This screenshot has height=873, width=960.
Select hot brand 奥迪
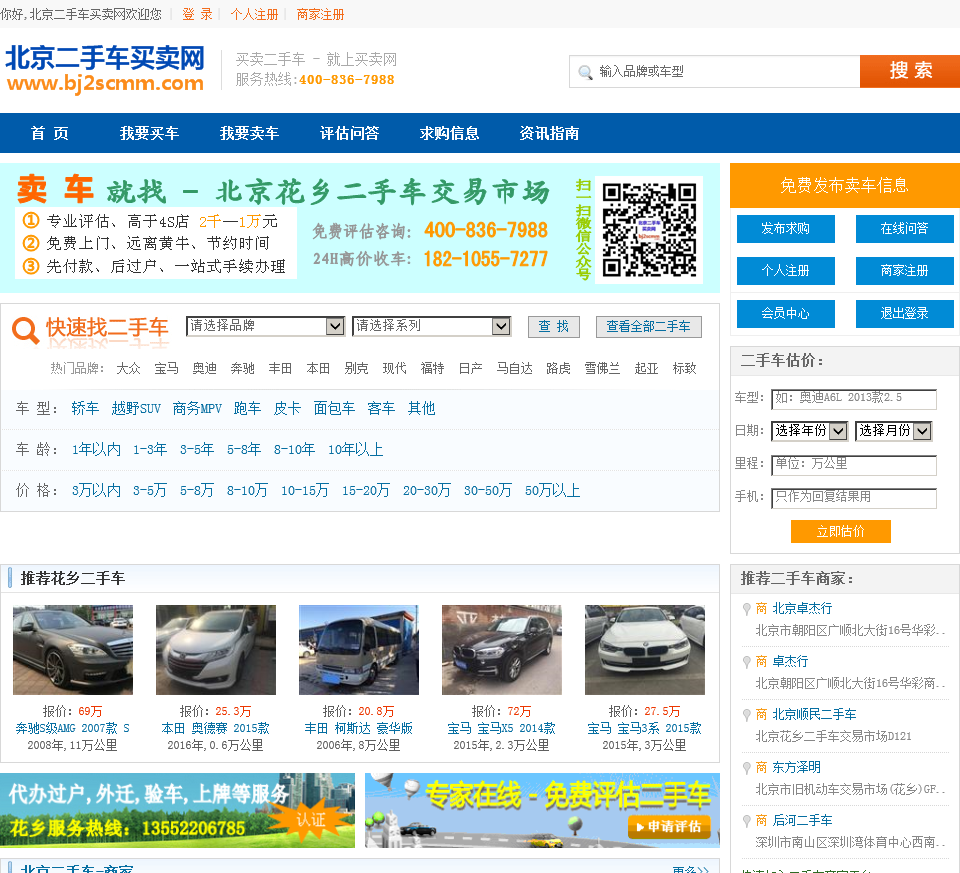pos(204,368)
